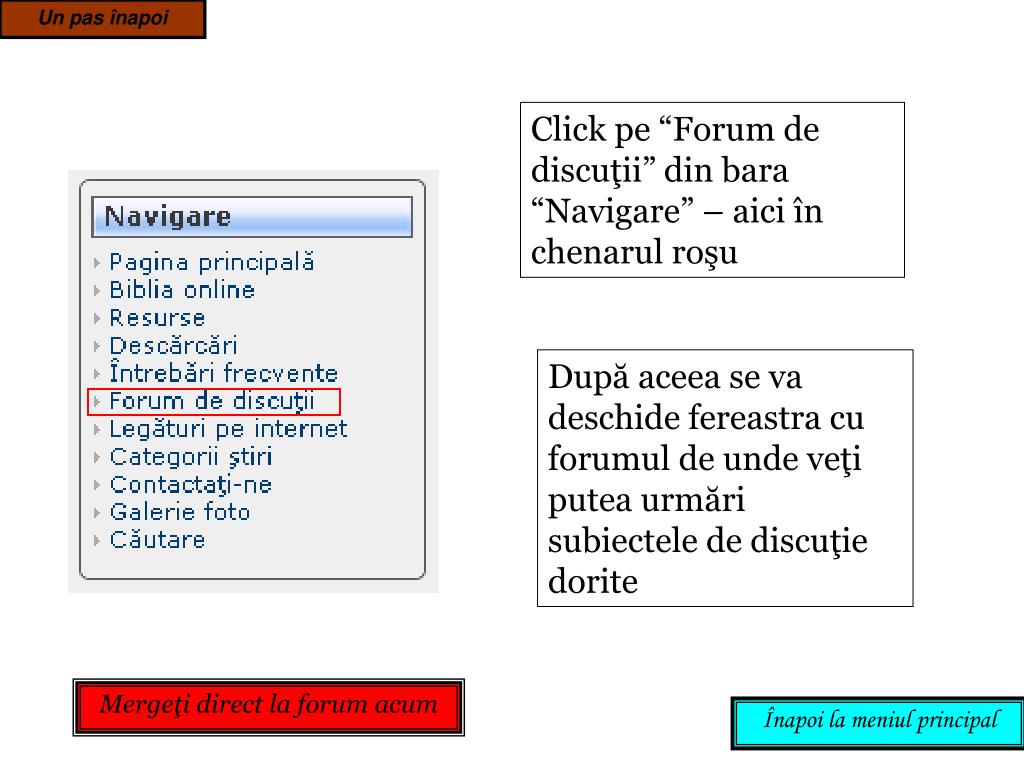
Task: Select 'Resurse' in navigation menu
Action: click(157, 318)
